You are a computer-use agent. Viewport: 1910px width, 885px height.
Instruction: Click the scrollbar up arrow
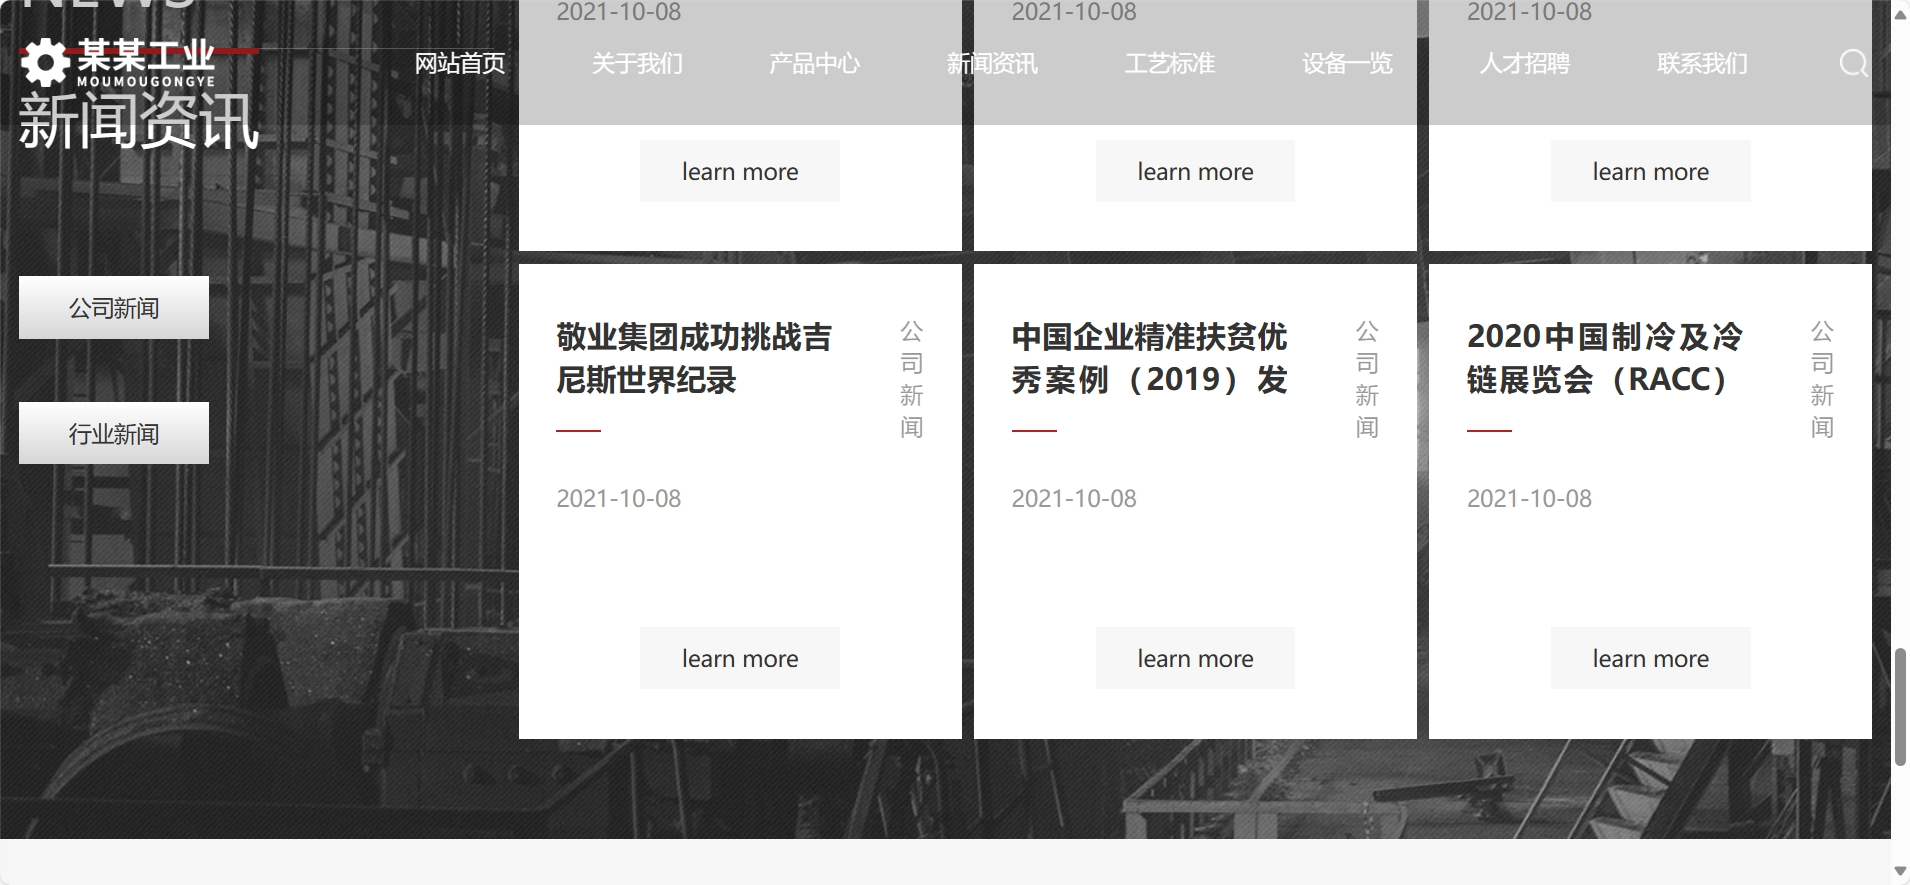pyautogui.click(x=1900, y=14)
